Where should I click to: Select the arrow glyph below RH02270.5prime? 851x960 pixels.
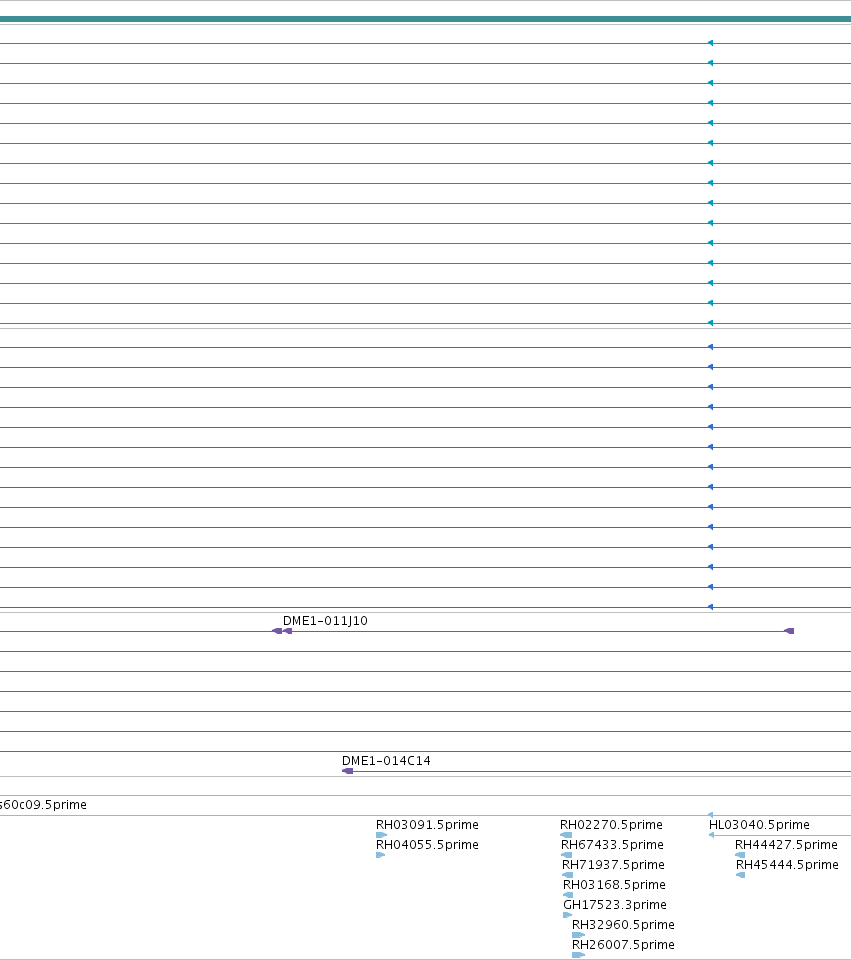(566, 835)
